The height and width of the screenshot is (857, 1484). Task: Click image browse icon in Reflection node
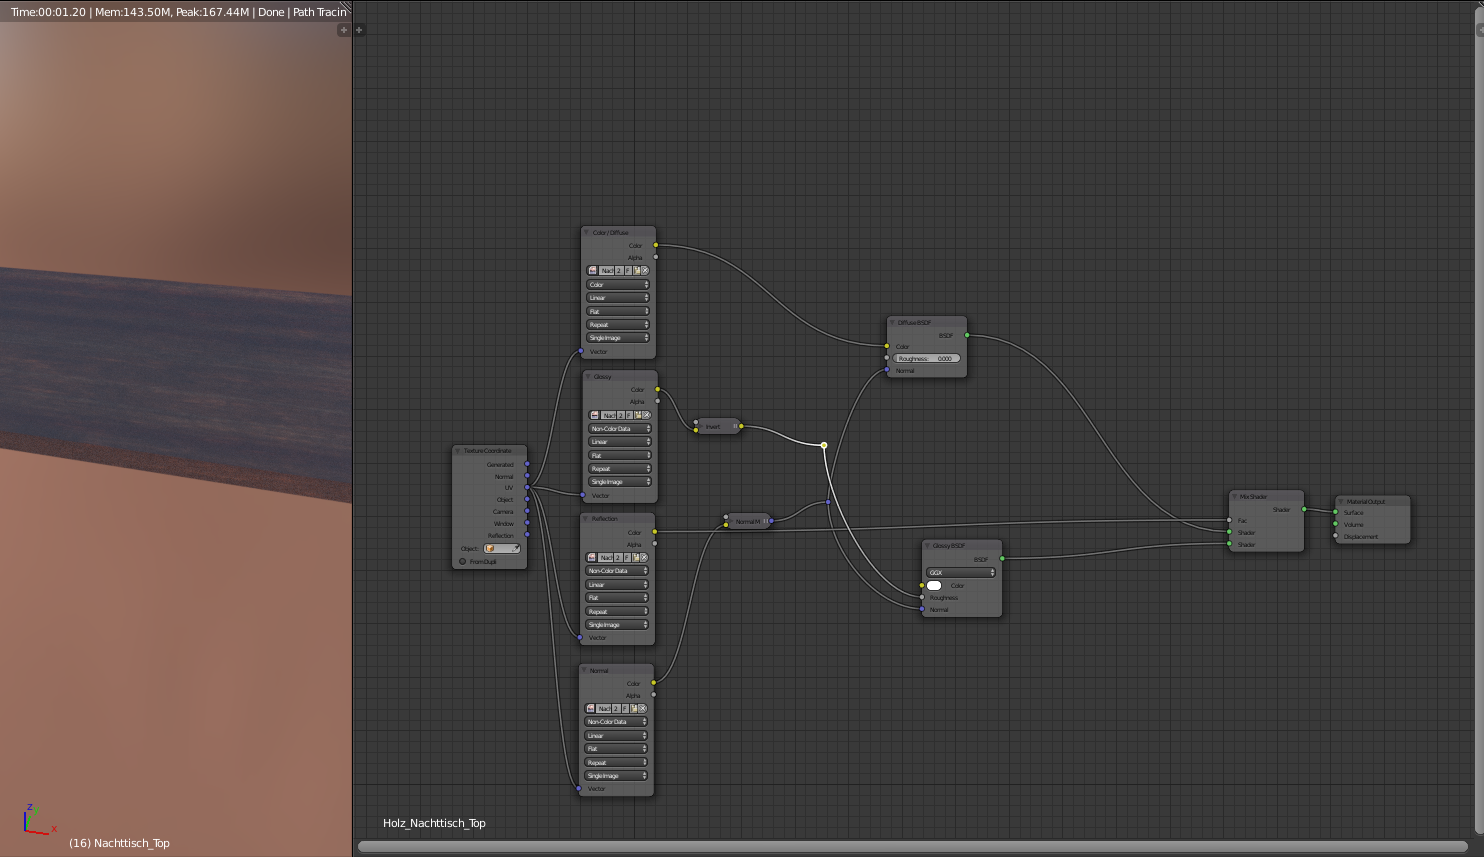click(592, 557)
